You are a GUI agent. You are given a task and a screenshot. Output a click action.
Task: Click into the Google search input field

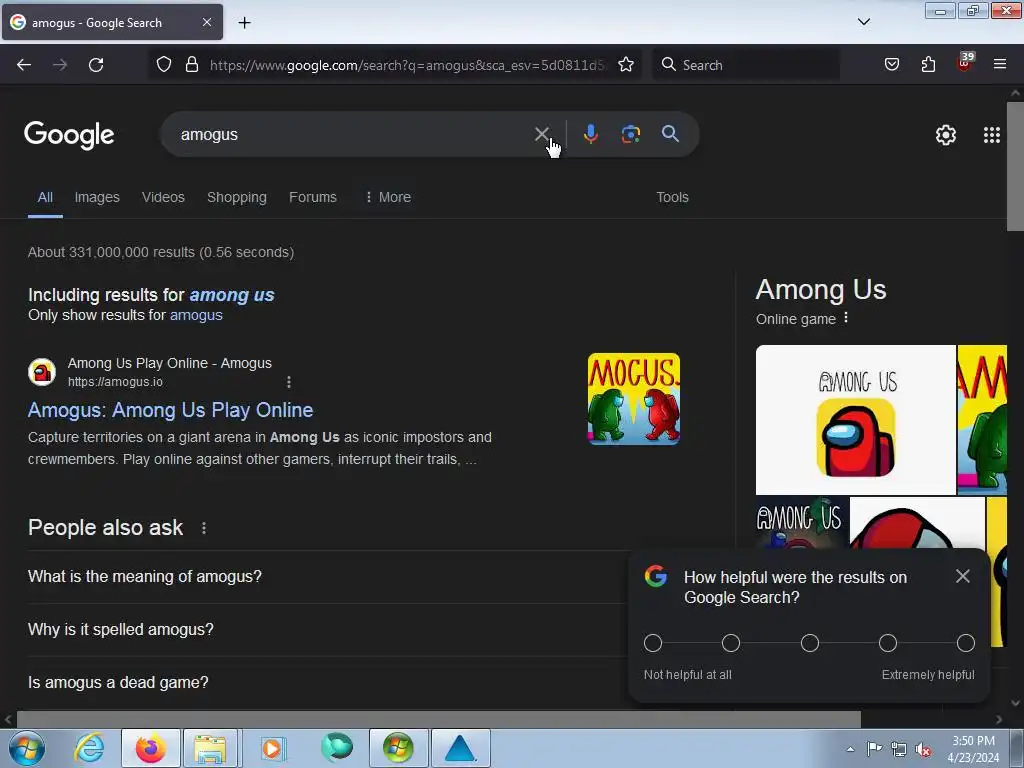[353, 135]
